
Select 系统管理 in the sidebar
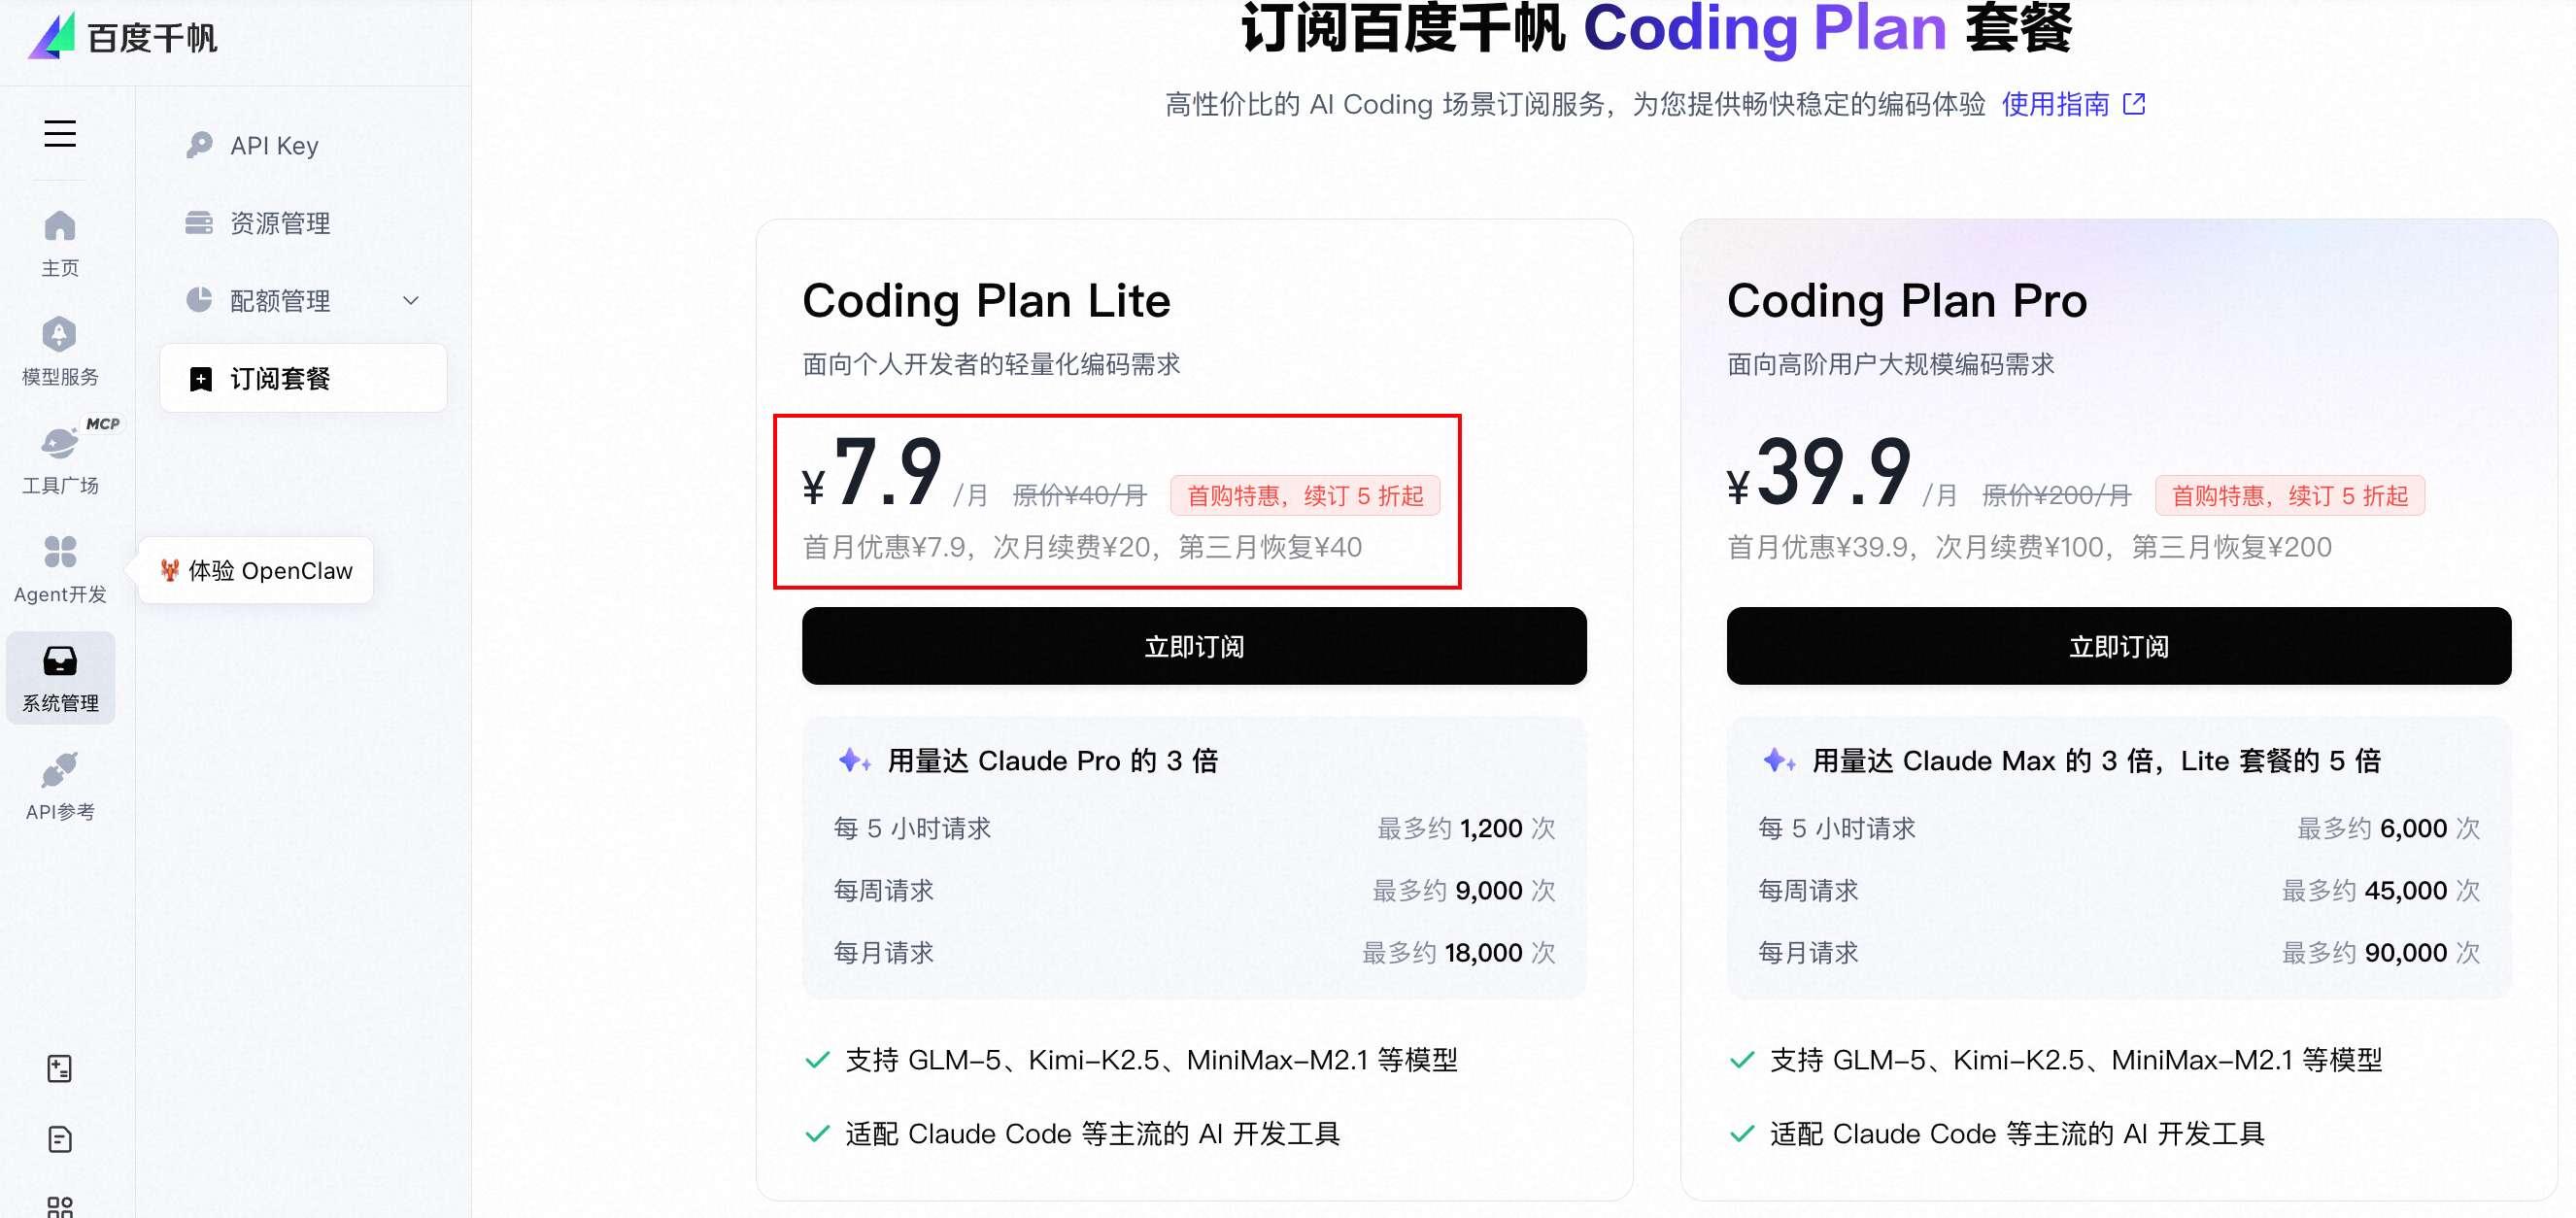(x=60, y=677)
